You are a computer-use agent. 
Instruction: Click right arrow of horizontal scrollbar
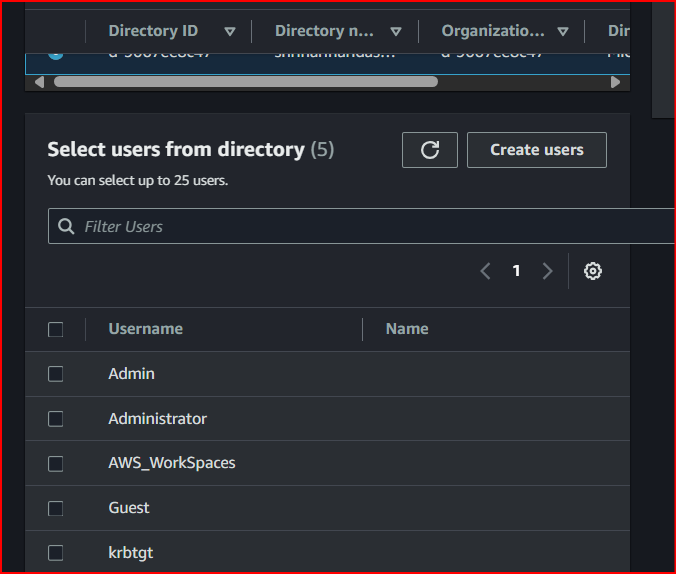tap(615, 82)
